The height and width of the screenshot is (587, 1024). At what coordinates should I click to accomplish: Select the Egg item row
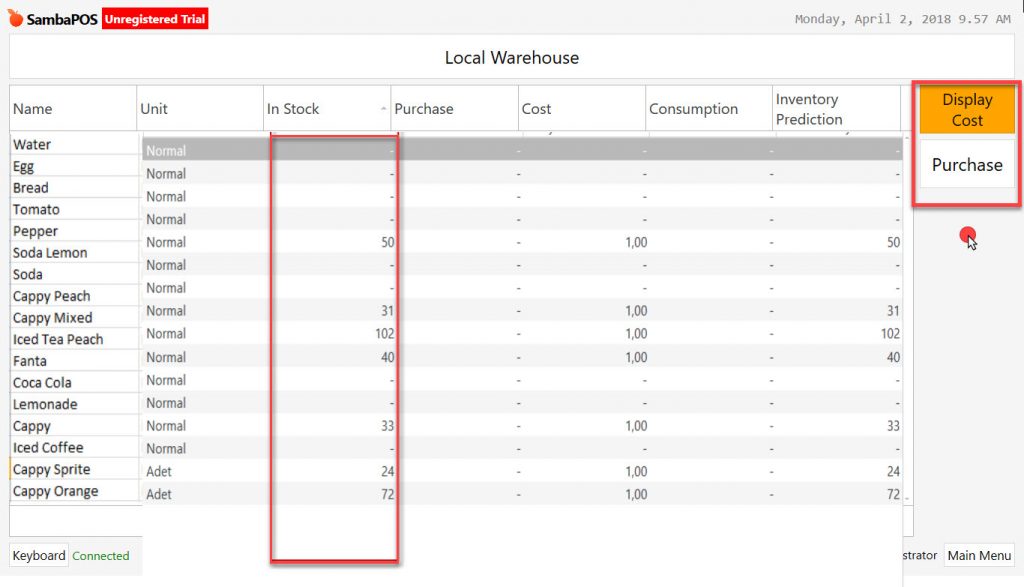74,166
